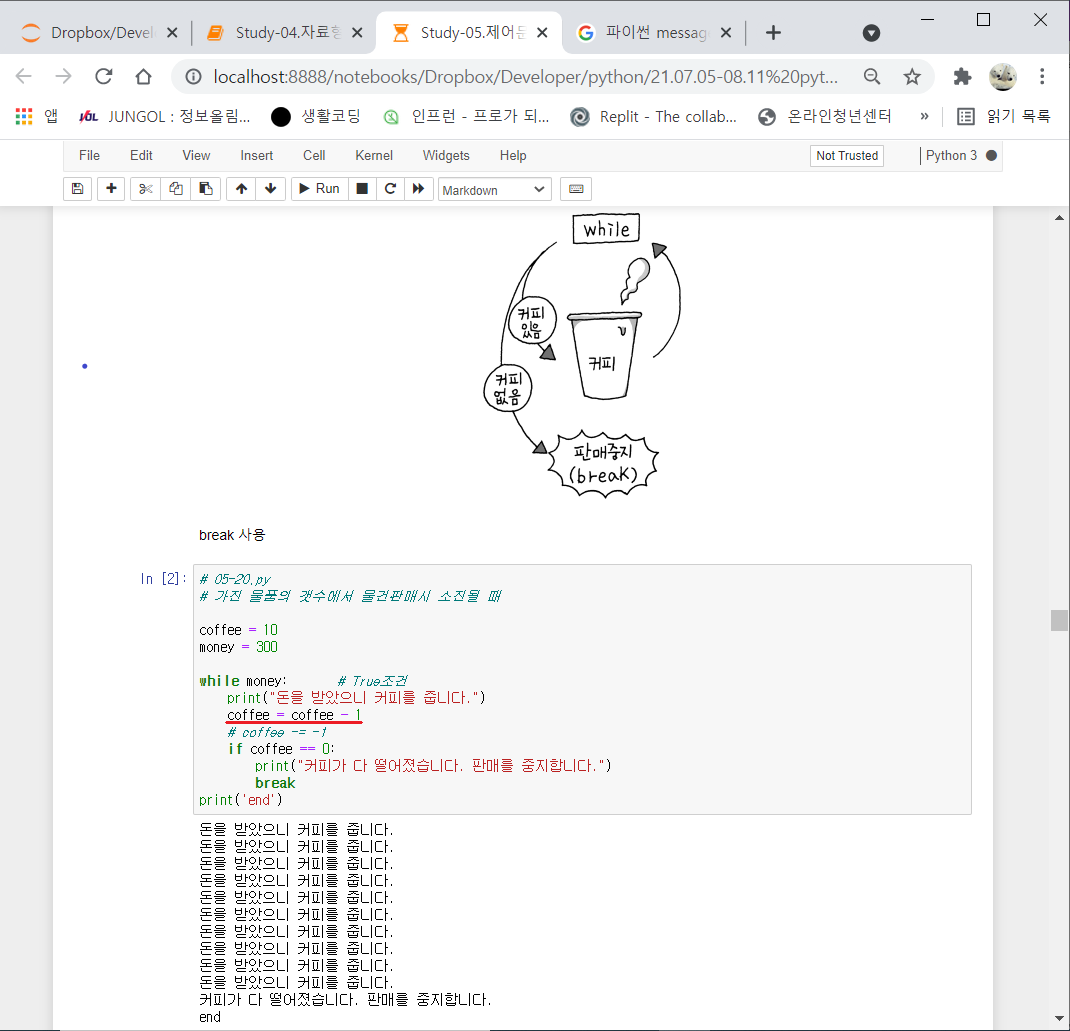
Task: Run the current cell
Action: (x=319, y=189)
